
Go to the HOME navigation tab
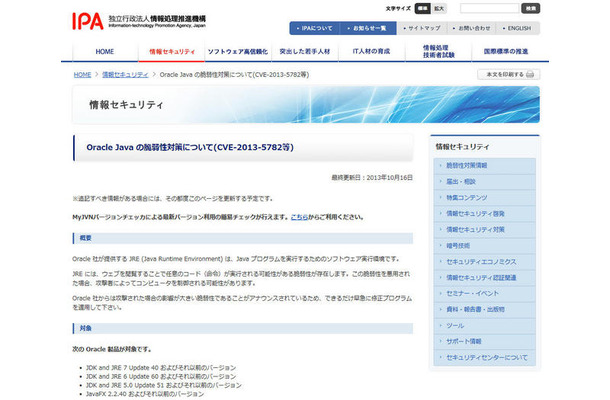coord(105,51)
